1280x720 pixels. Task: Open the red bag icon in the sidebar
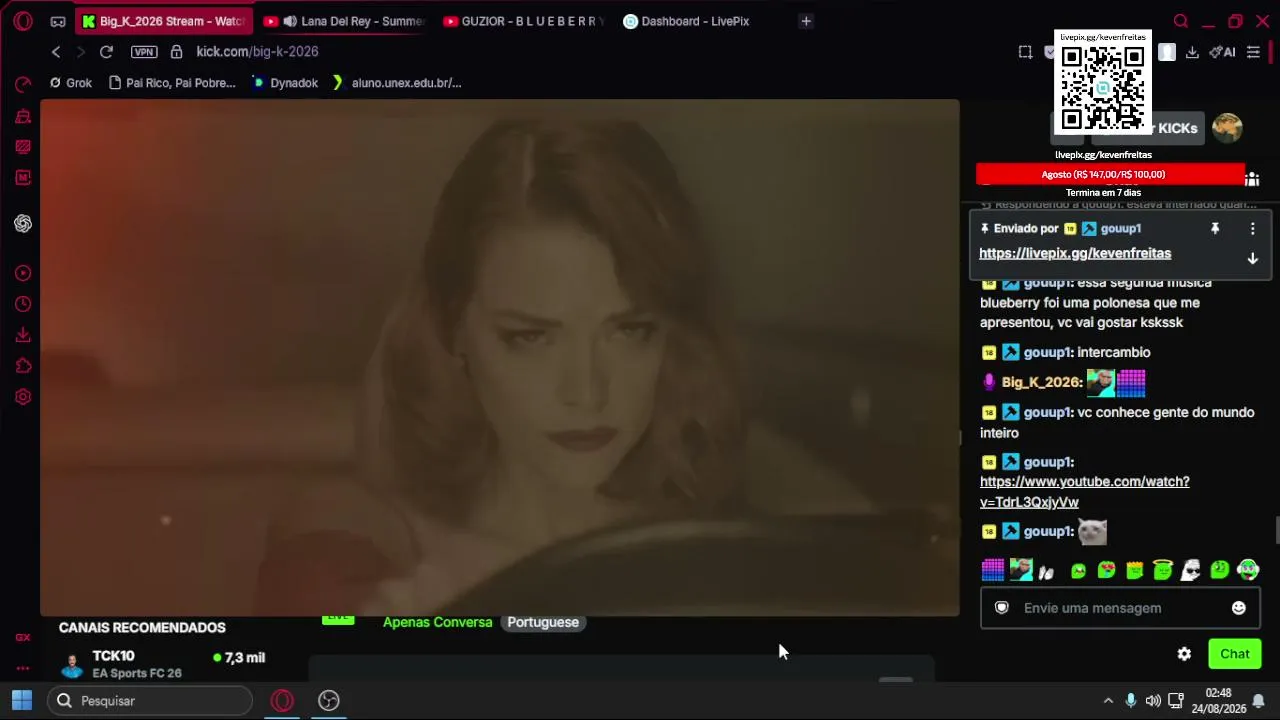click(23, 116)
